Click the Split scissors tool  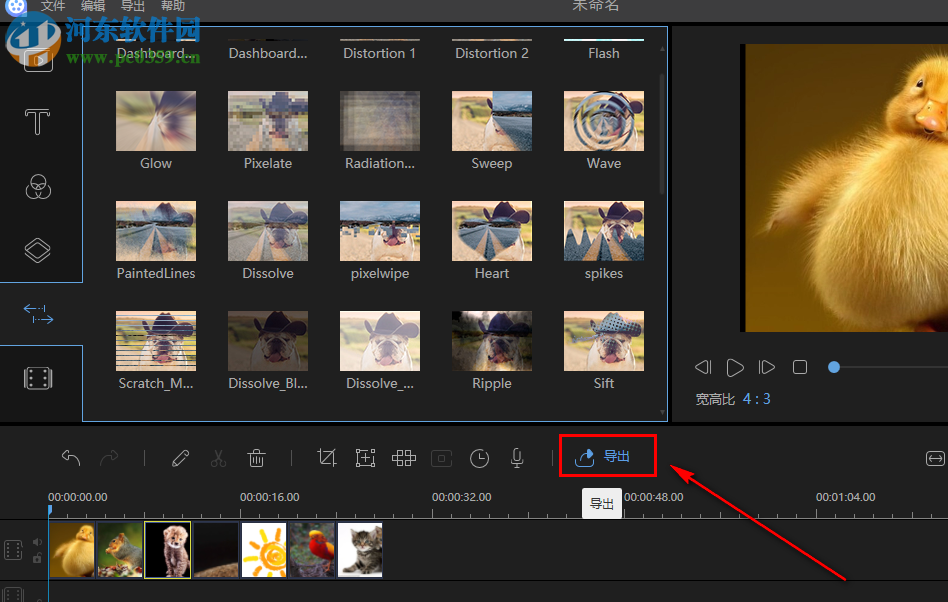click(218, 458)
